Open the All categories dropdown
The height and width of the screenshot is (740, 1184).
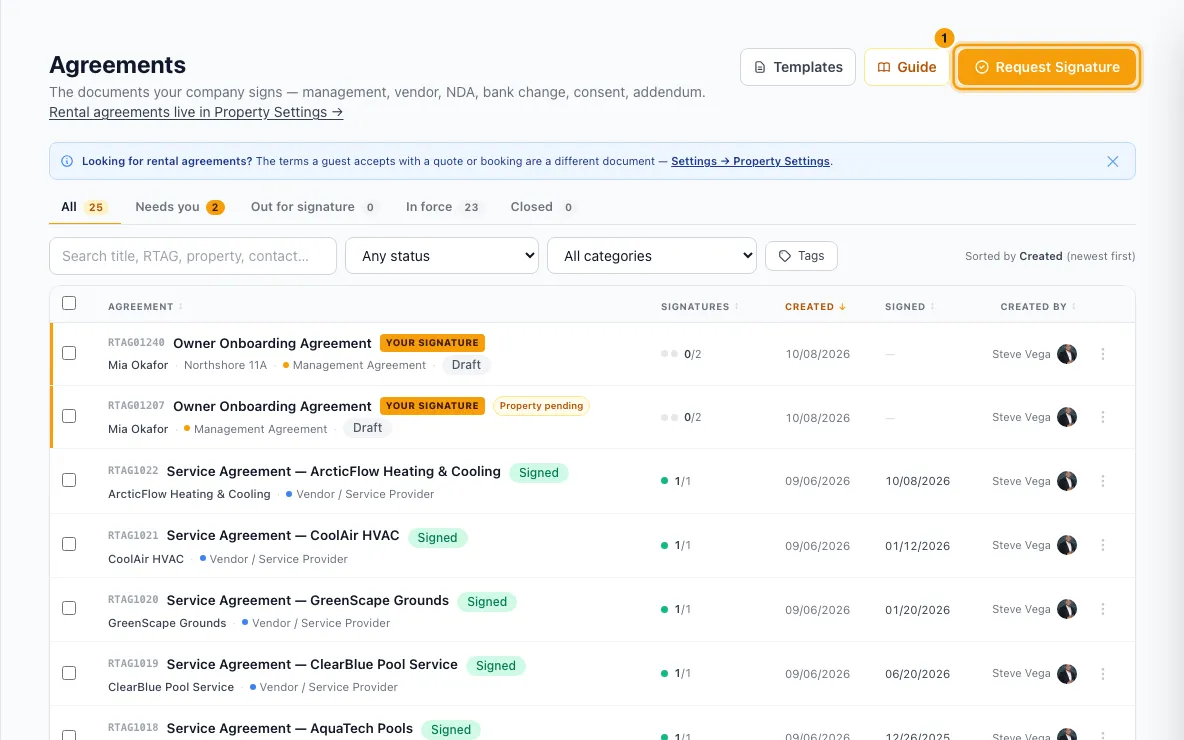click(652, 256)
